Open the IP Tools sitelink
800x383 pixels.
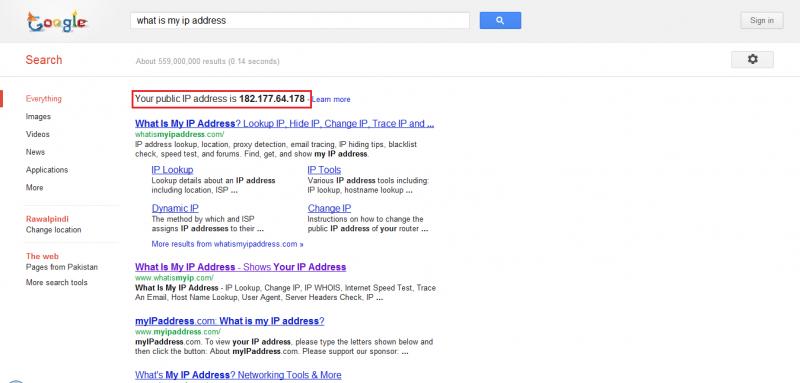(x=324, y=170)
